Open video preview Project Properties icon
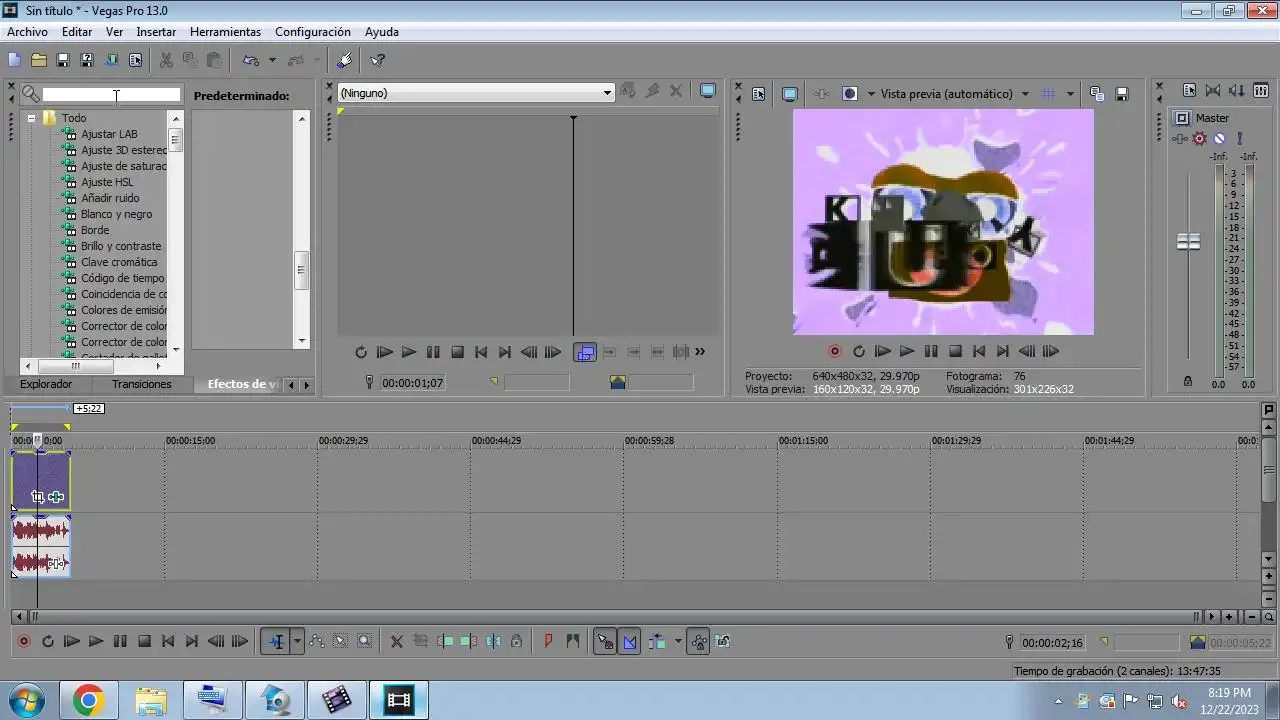Screen dimensions: 1280x720 coord(758,94)
